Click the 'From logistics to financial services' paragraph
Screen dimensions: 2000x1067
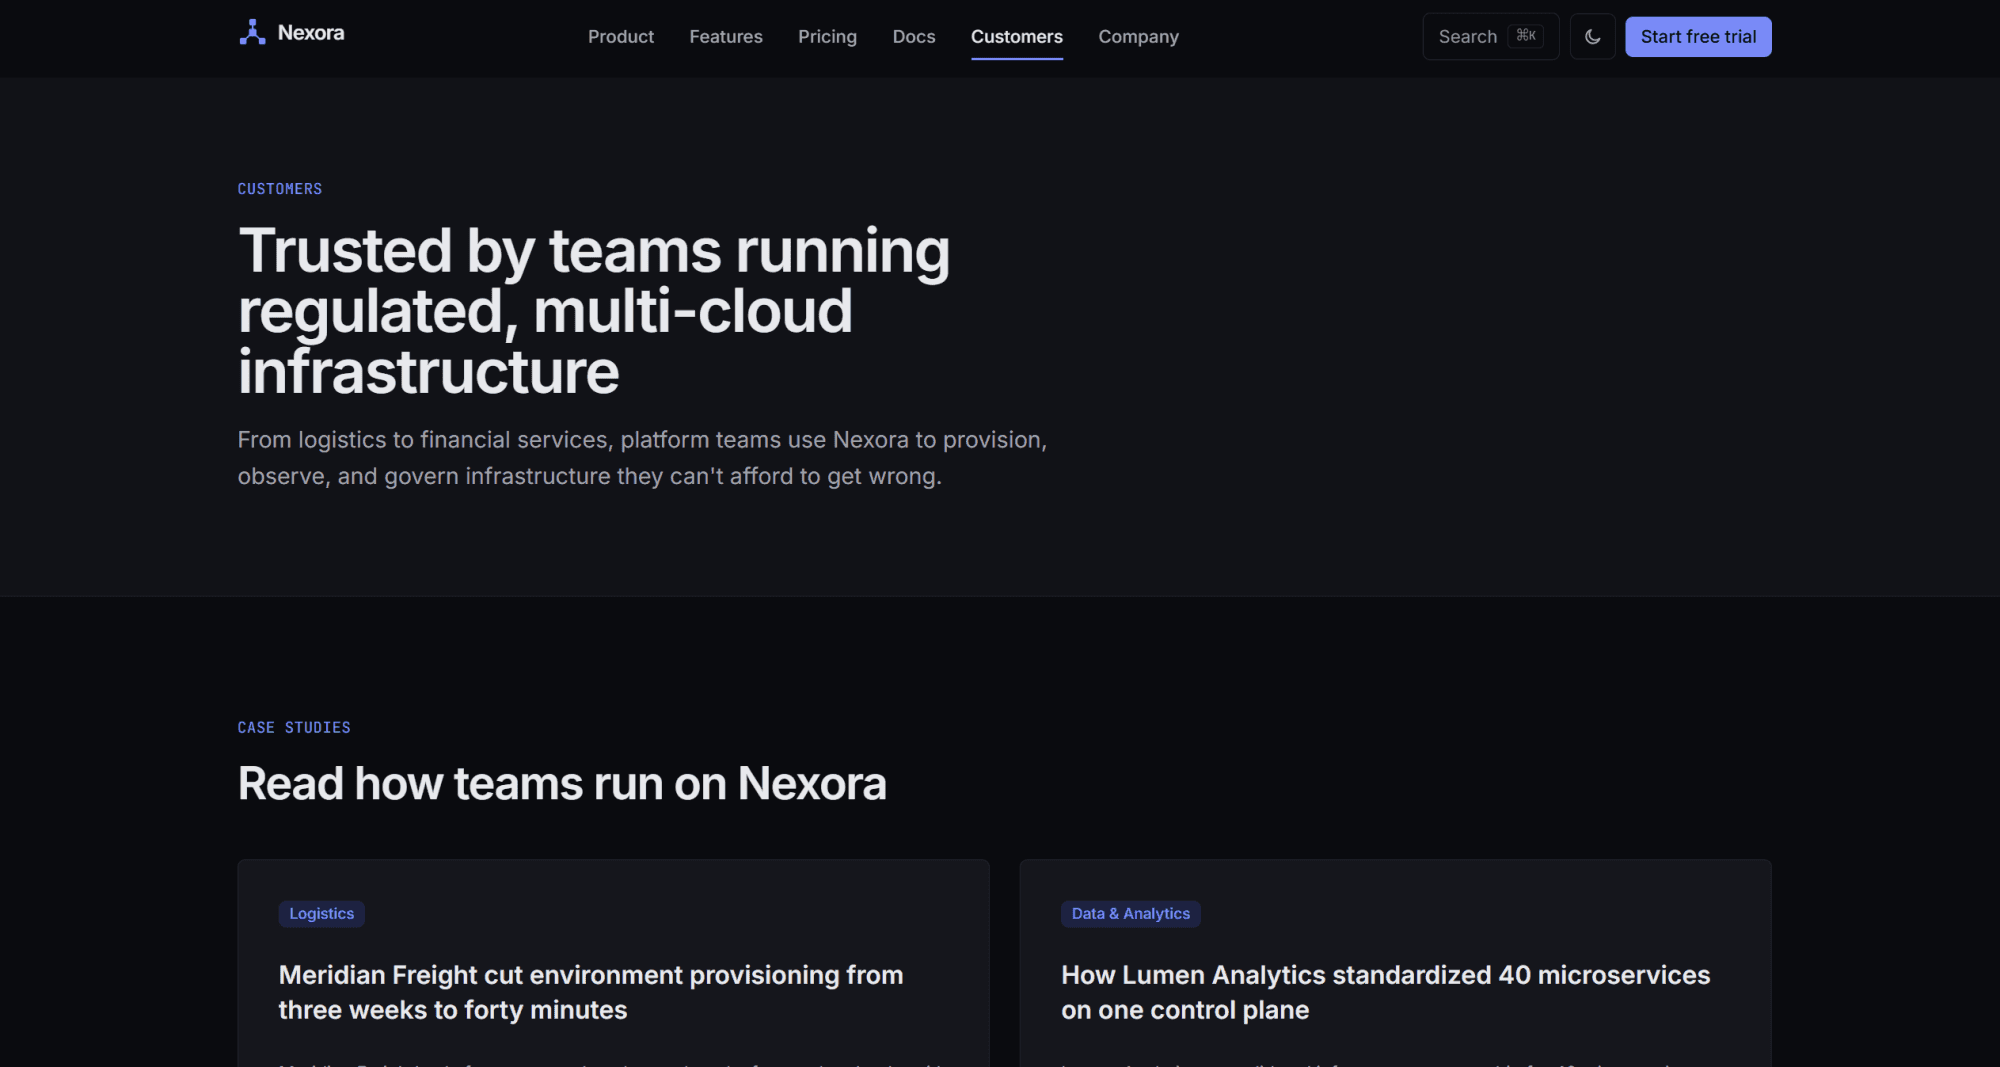tap(642, 458)
